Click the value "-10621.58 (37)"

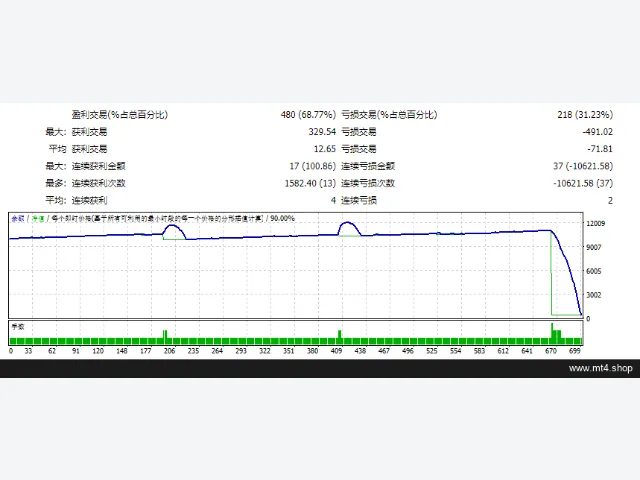pyautogui.click(x=583, y=183)
